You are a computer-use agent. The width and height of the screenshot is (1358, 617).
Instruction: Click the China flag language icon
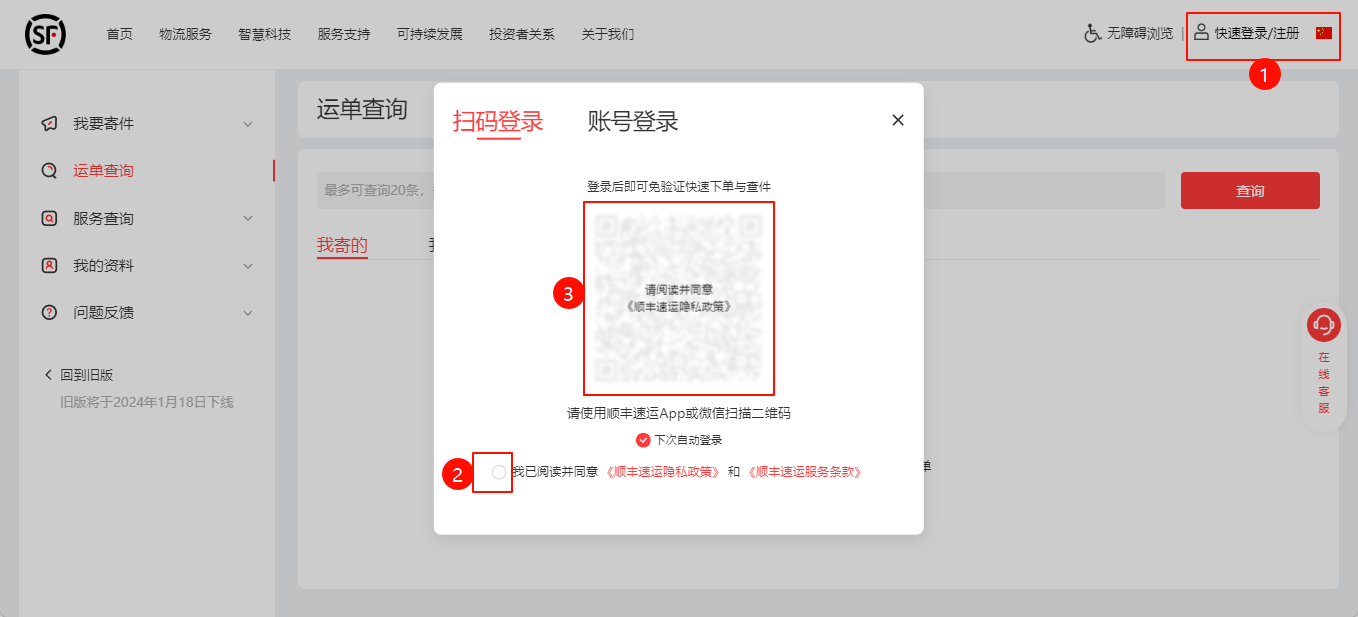(1324, 33)
